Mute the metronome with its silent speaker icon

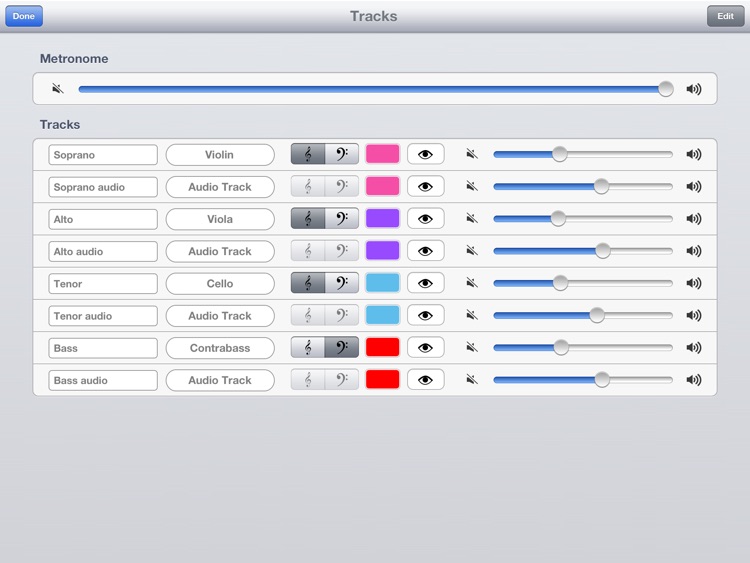tap(58, 88)
